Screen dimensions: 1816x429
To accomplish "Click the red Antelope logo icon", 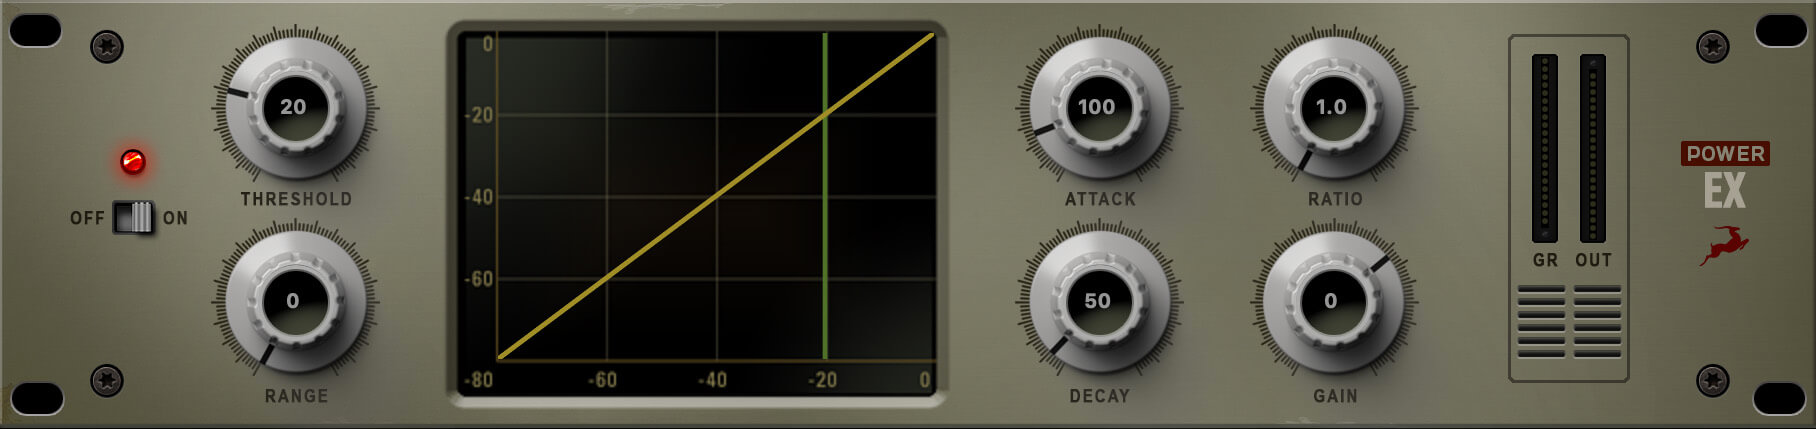I will click(1725, 245).
